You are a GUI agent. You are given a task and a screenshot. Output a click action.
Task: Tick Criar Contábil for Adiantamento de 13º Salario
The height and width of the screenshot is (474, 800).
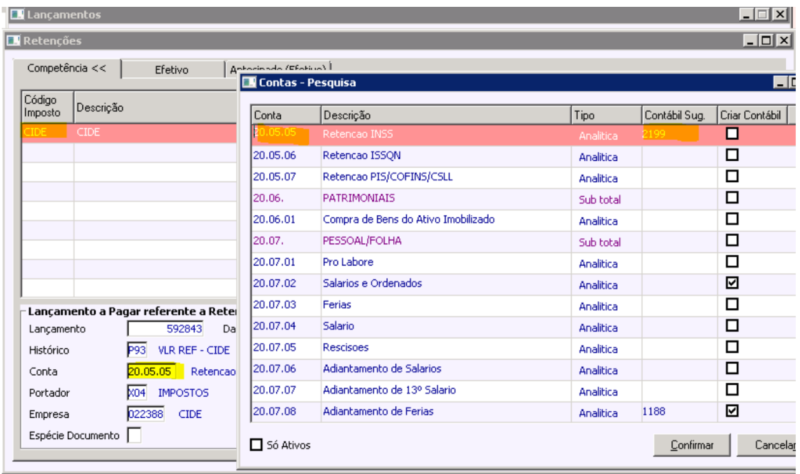732,390
